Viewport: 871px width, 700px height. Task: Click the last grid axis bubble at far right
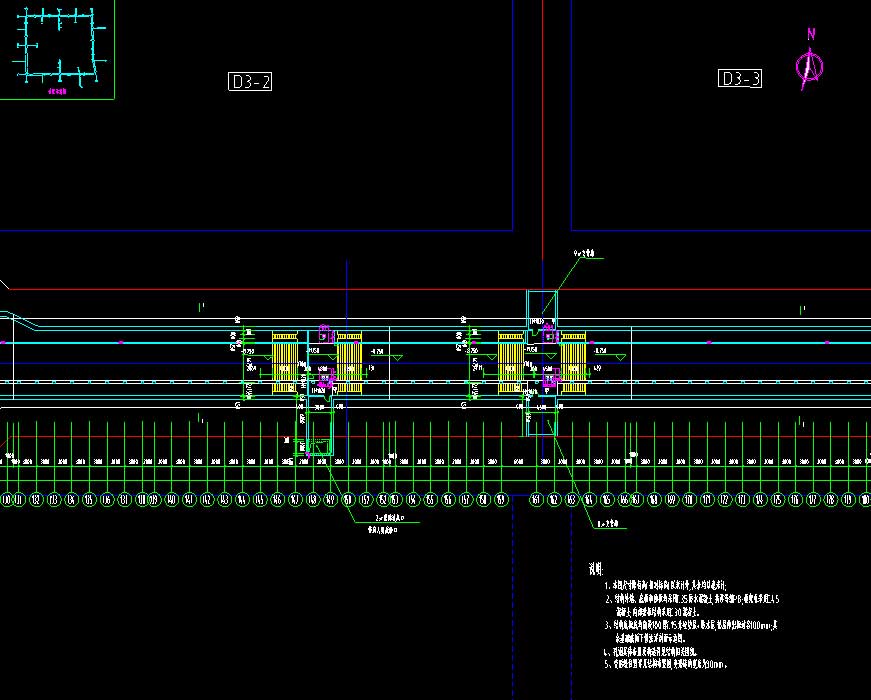pyautogui.click(x=863, y=499)
